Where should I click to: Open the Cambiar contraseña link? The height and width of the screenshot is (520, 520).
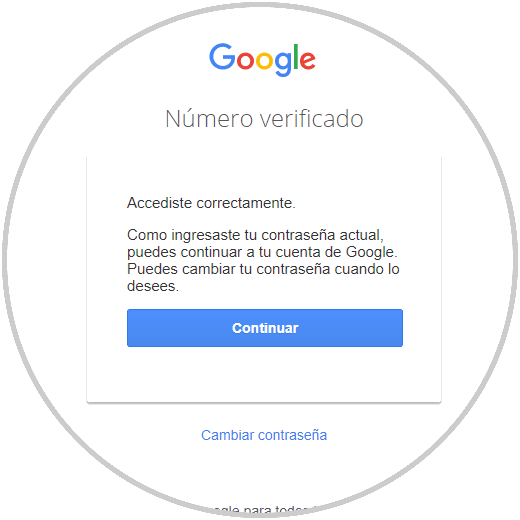[x=264, y=435]
